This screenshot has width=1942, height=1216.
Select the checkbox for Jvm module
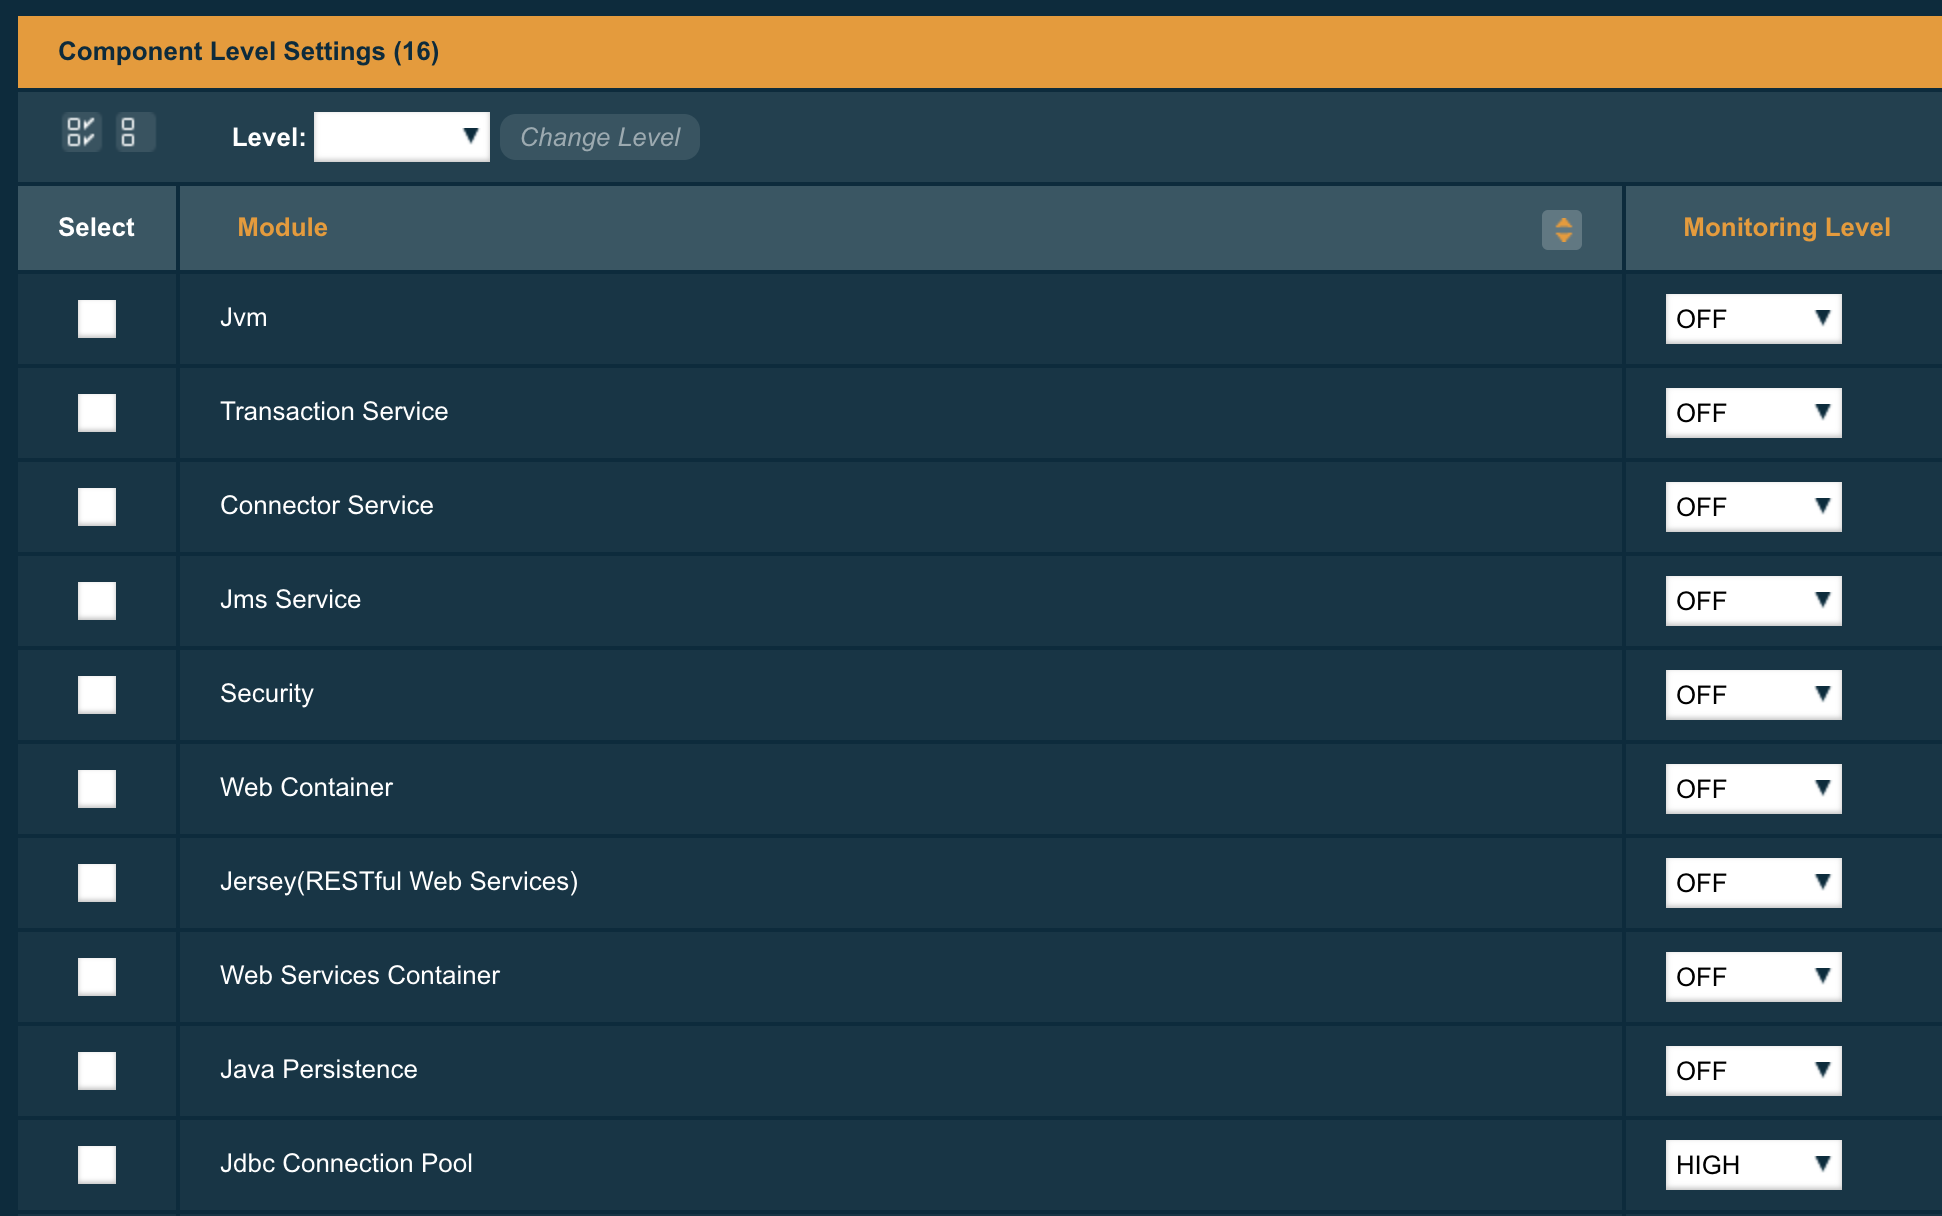pos(94,318)
